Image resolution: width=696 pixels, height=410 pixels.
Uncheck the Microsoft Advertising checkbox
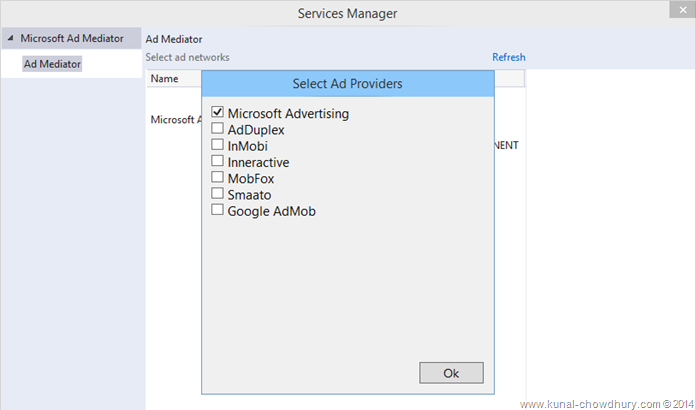(x=217, y=113)
